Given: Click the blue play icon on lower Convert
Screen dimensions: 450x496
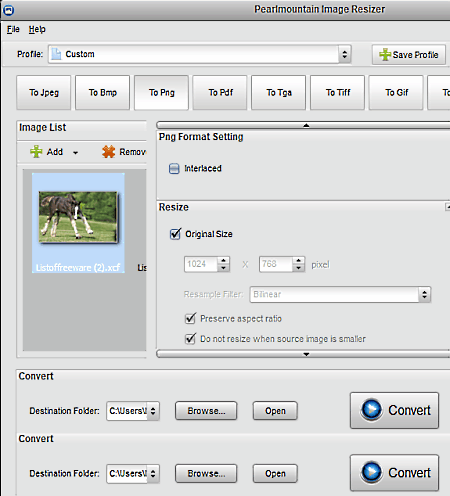Looking at the screenshot, I should [x=371, y=472].
